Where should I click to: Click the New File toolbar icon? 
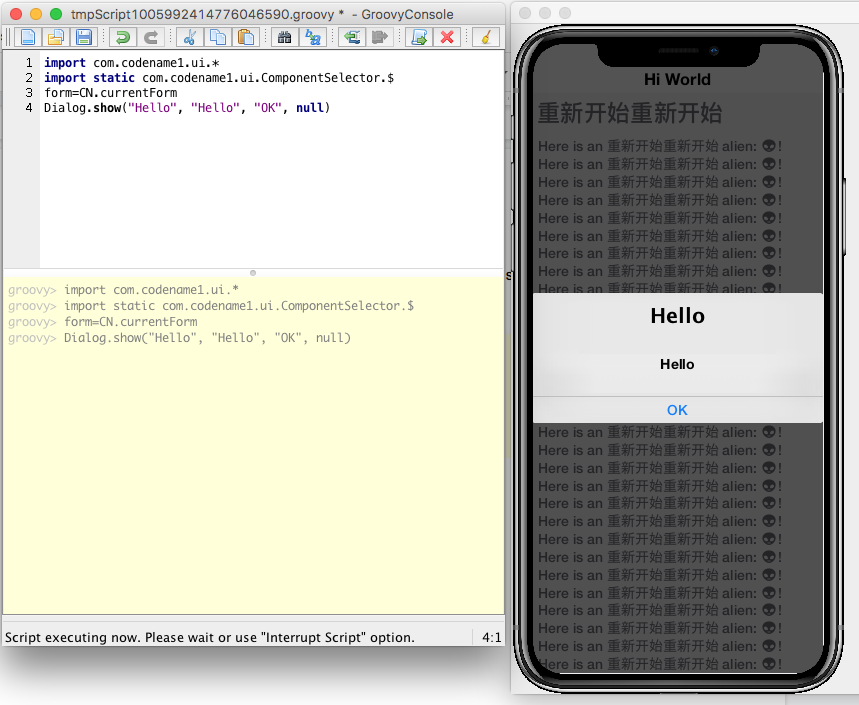28,38
